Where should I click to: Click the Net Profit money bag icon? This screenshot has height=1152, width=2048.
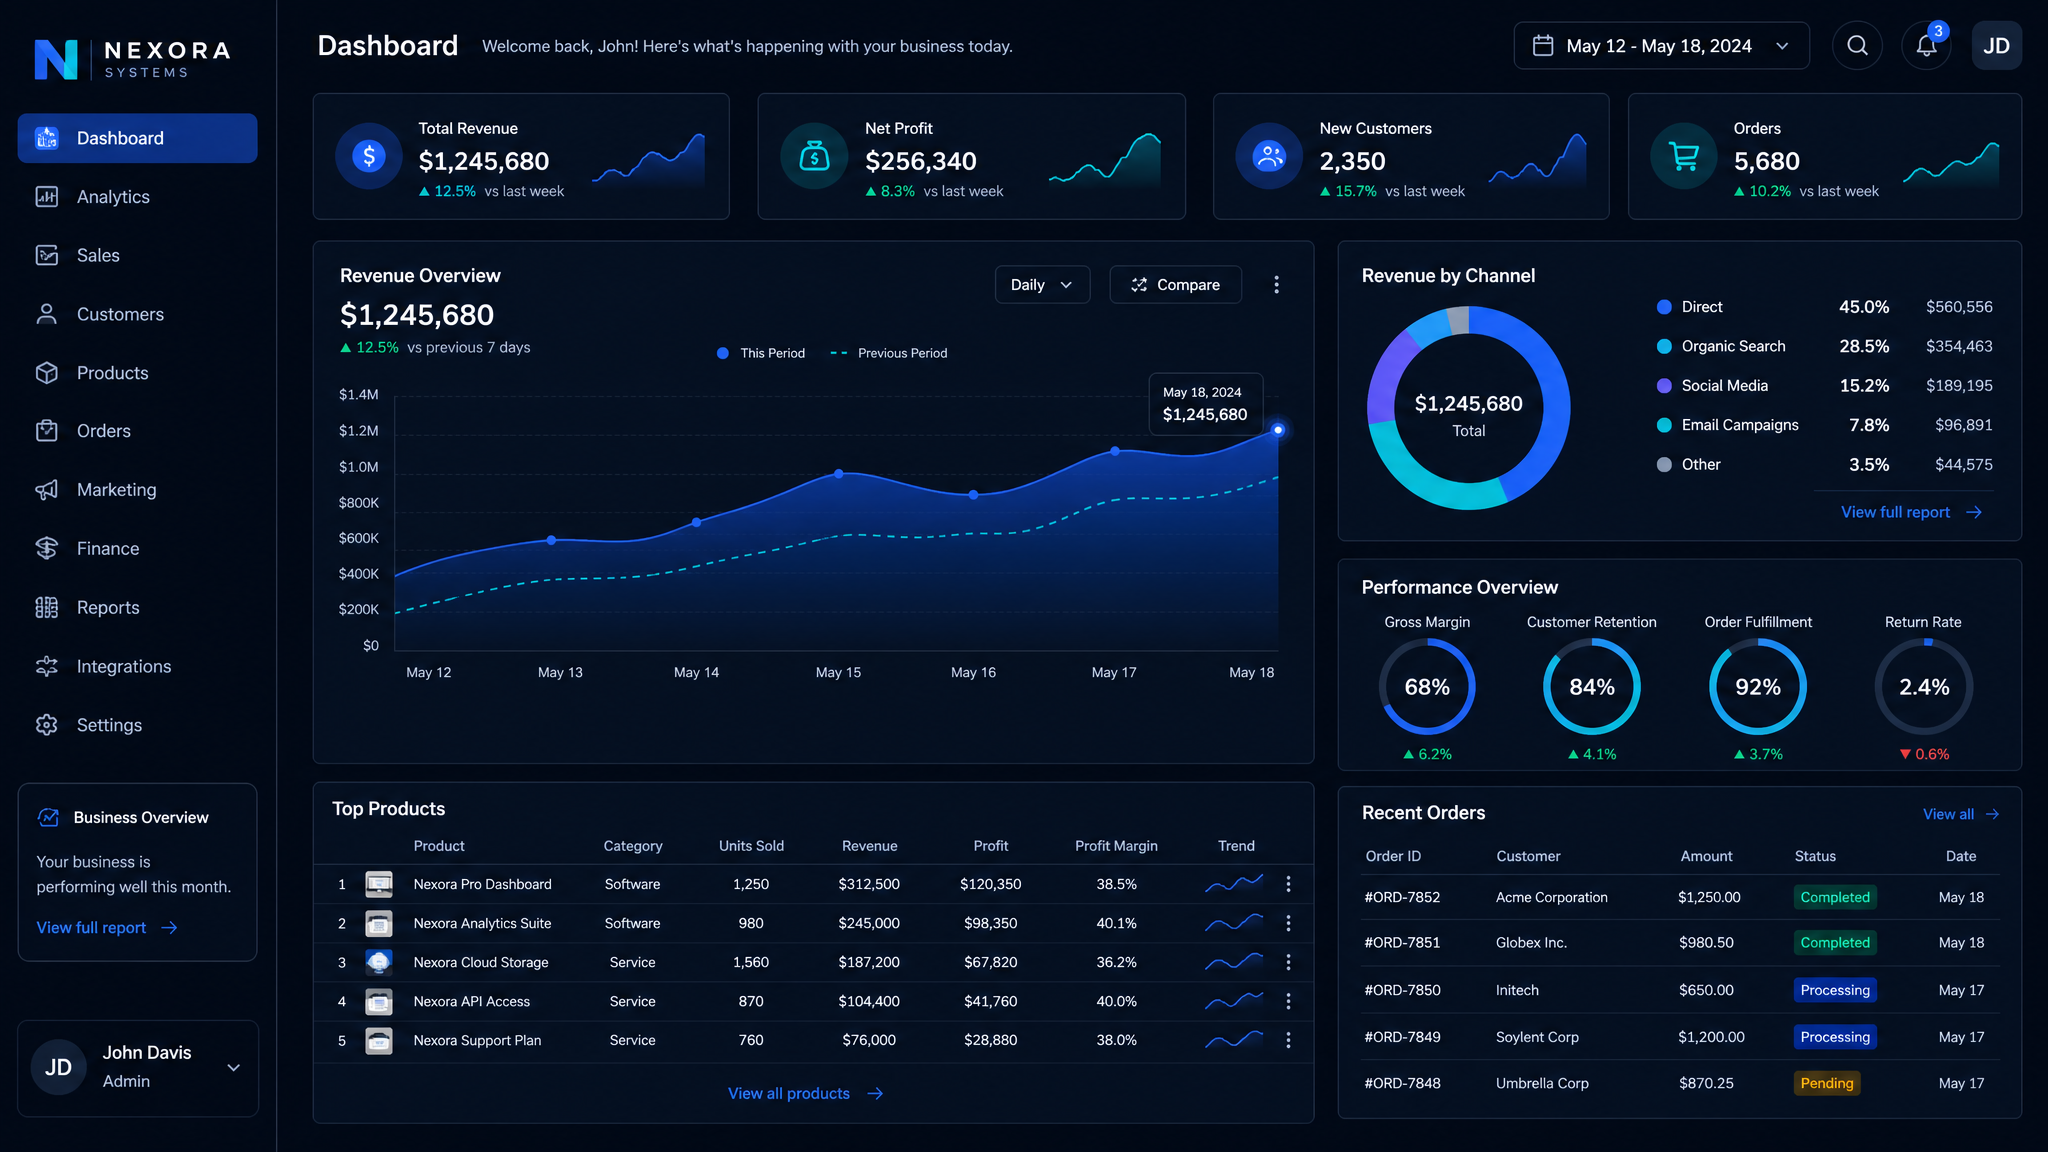click(x=814, y=156)
